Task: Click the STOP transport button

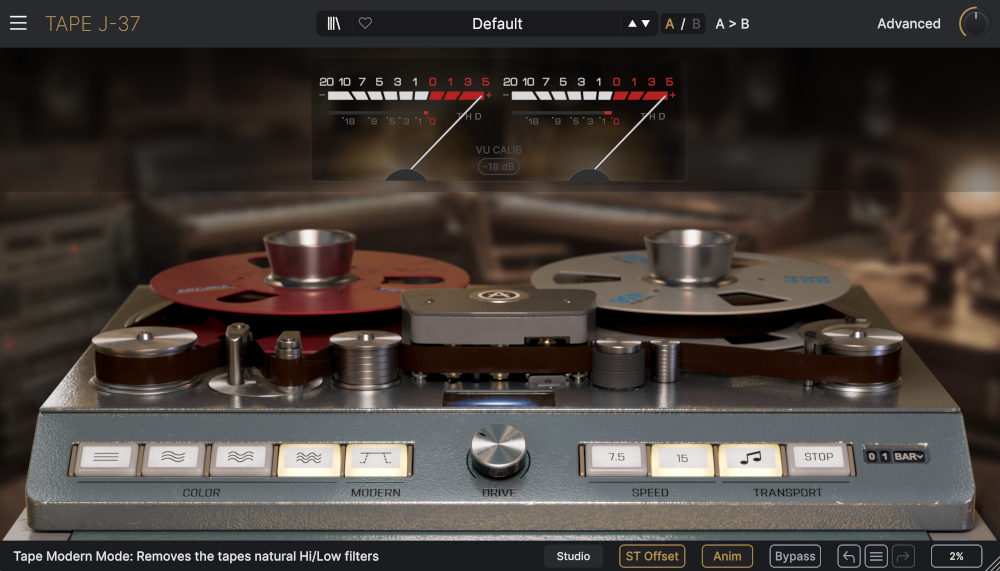Action: (818, 459)
